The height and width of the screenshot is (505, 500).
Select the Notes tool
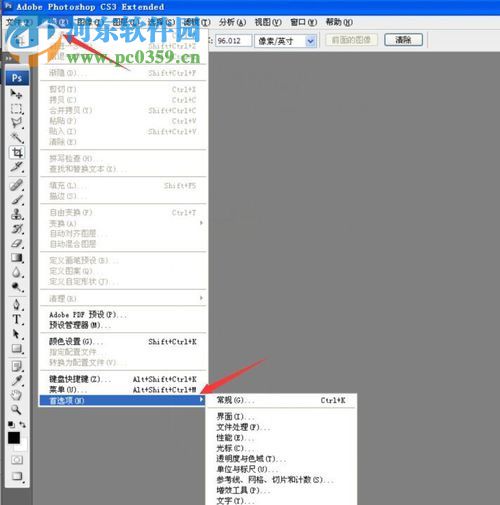coord(17,366)
